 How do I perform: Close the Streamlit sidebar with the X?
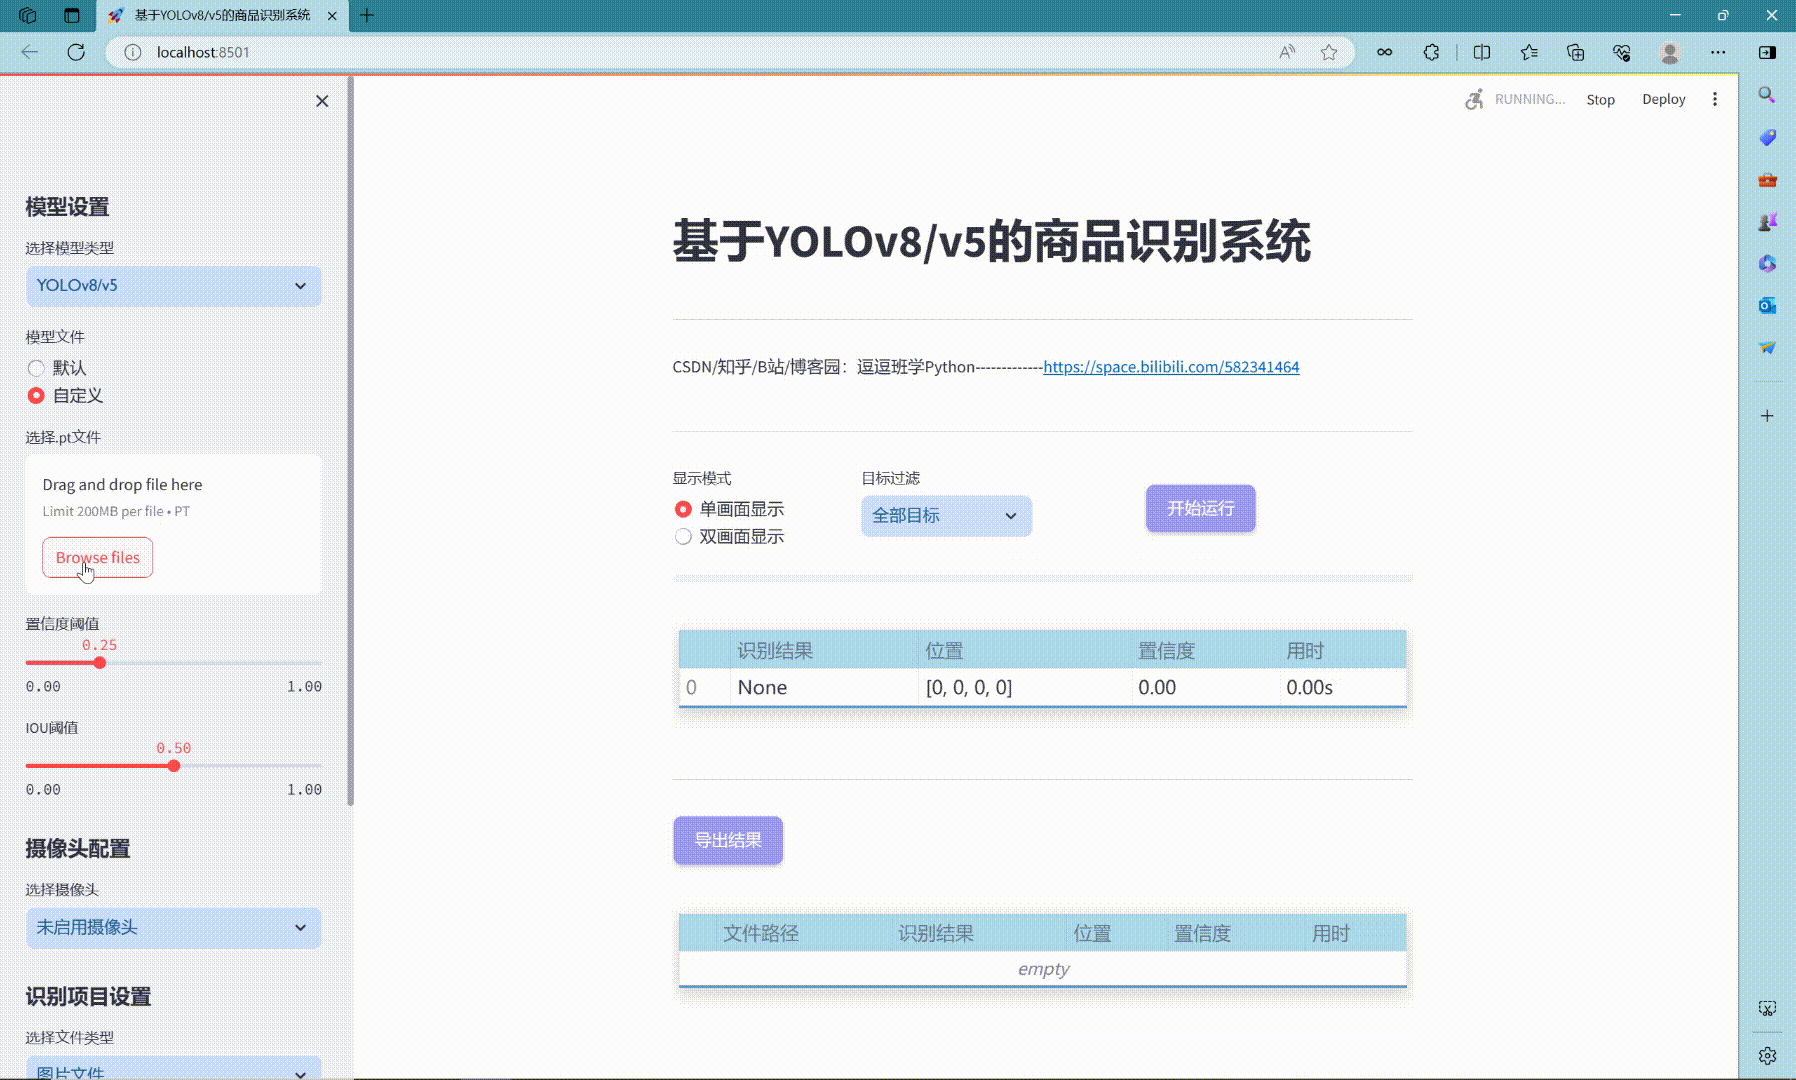coord(322,101)
